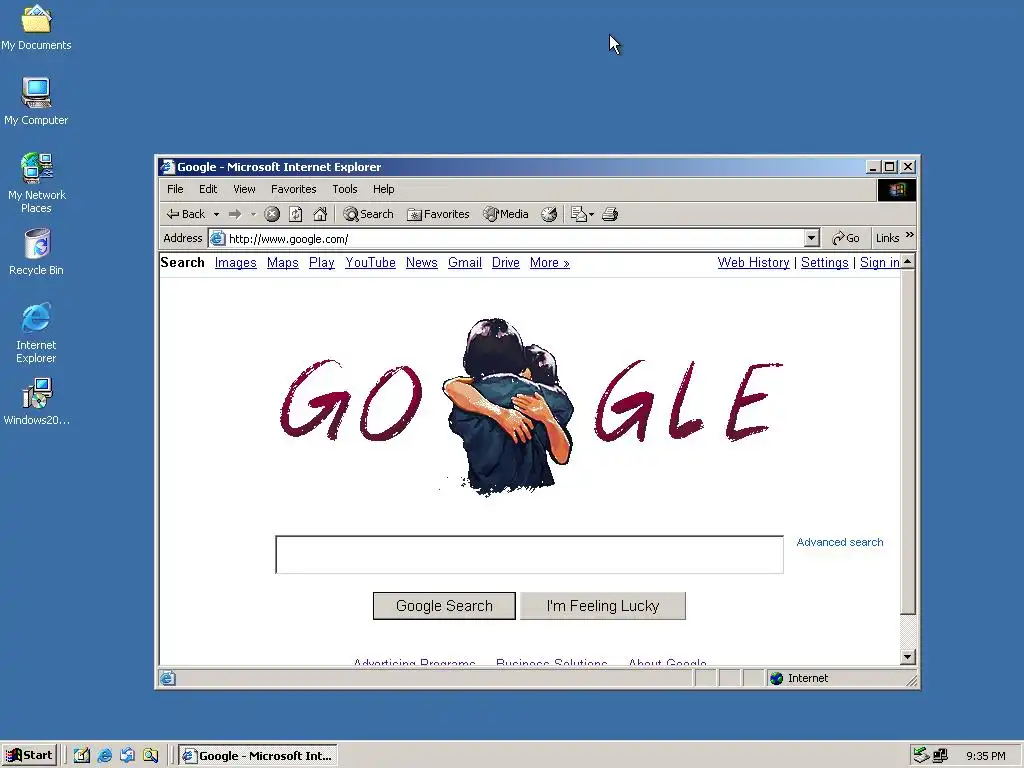This screenshot has height=768, width=1024.
Task: Open the Images link
Action: tap(236, 263)
